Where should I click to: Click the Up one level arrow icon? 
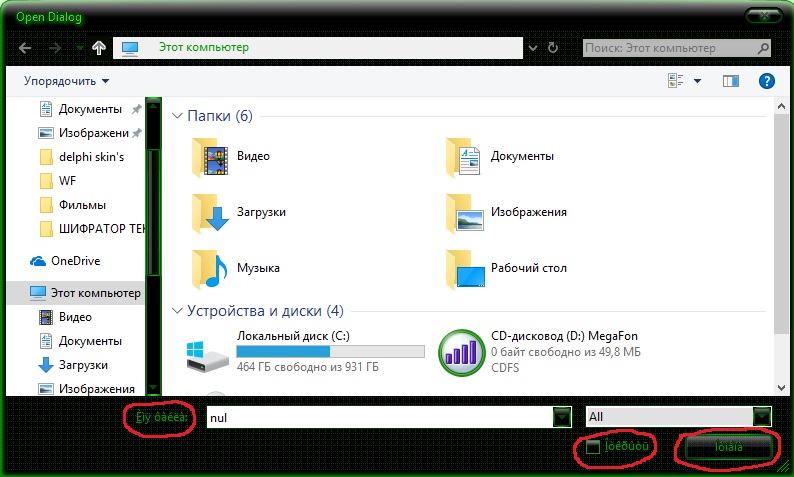tap(98, 47)
